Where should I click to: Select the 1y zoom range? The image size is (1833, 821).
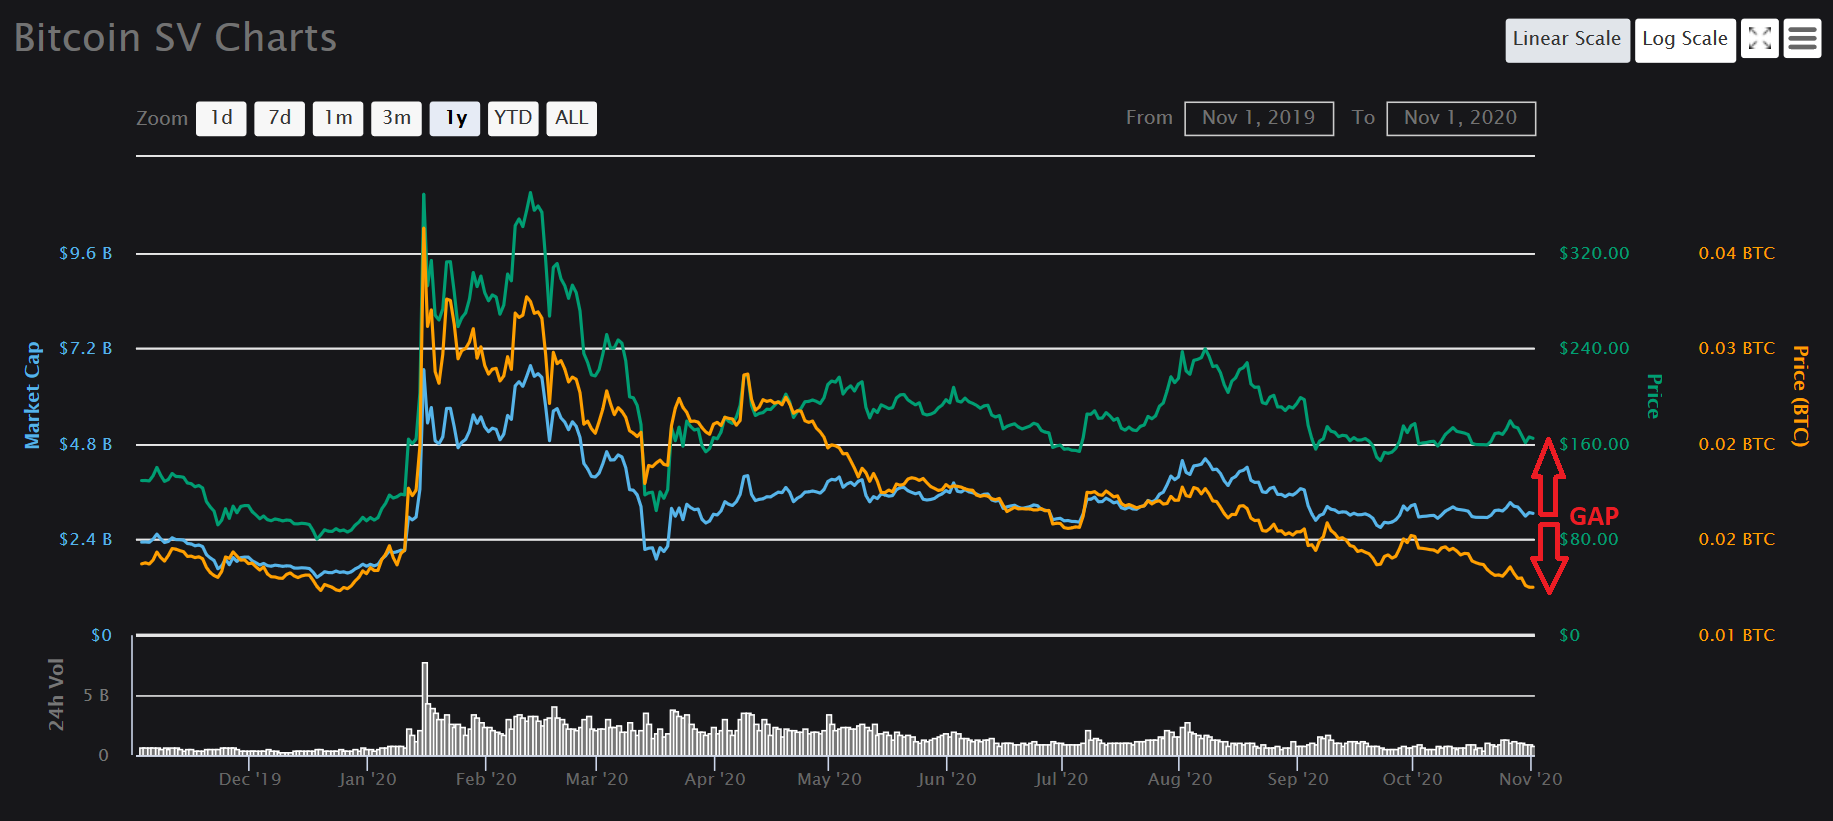click(x=455, y=118)
